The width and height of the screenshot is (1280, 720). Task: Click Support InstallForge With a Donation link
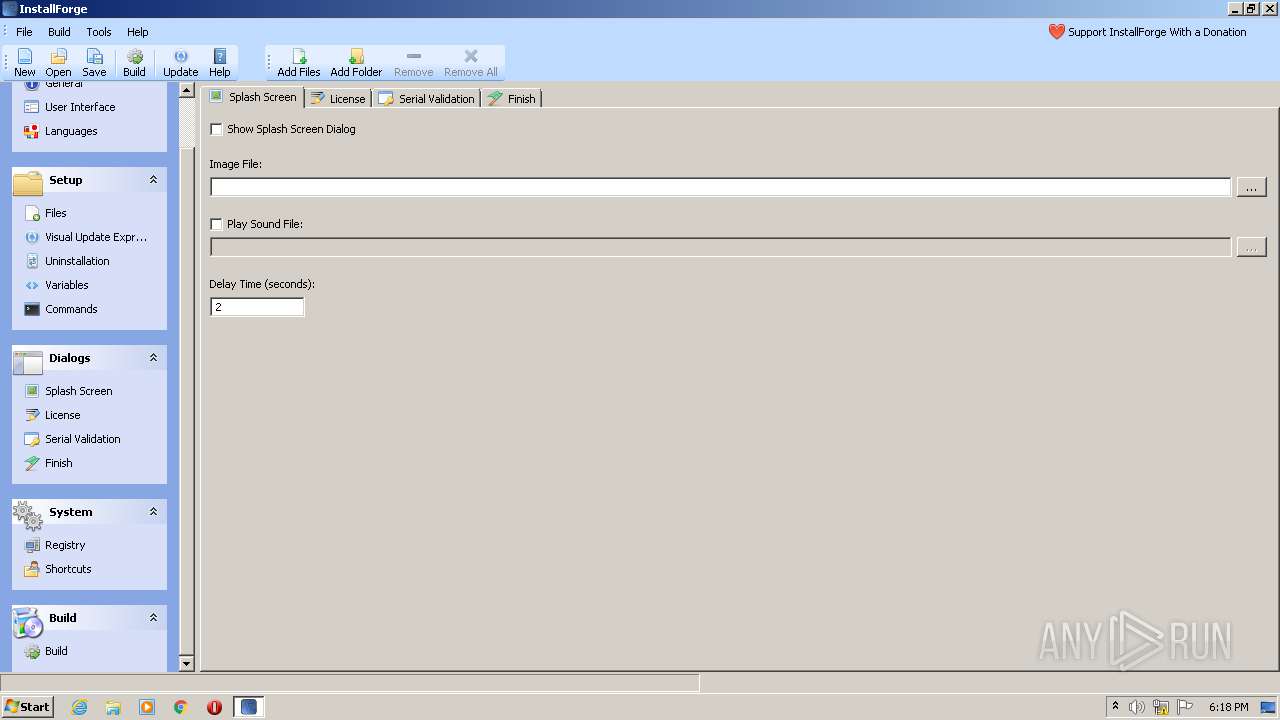click(x=1147, y=32)
